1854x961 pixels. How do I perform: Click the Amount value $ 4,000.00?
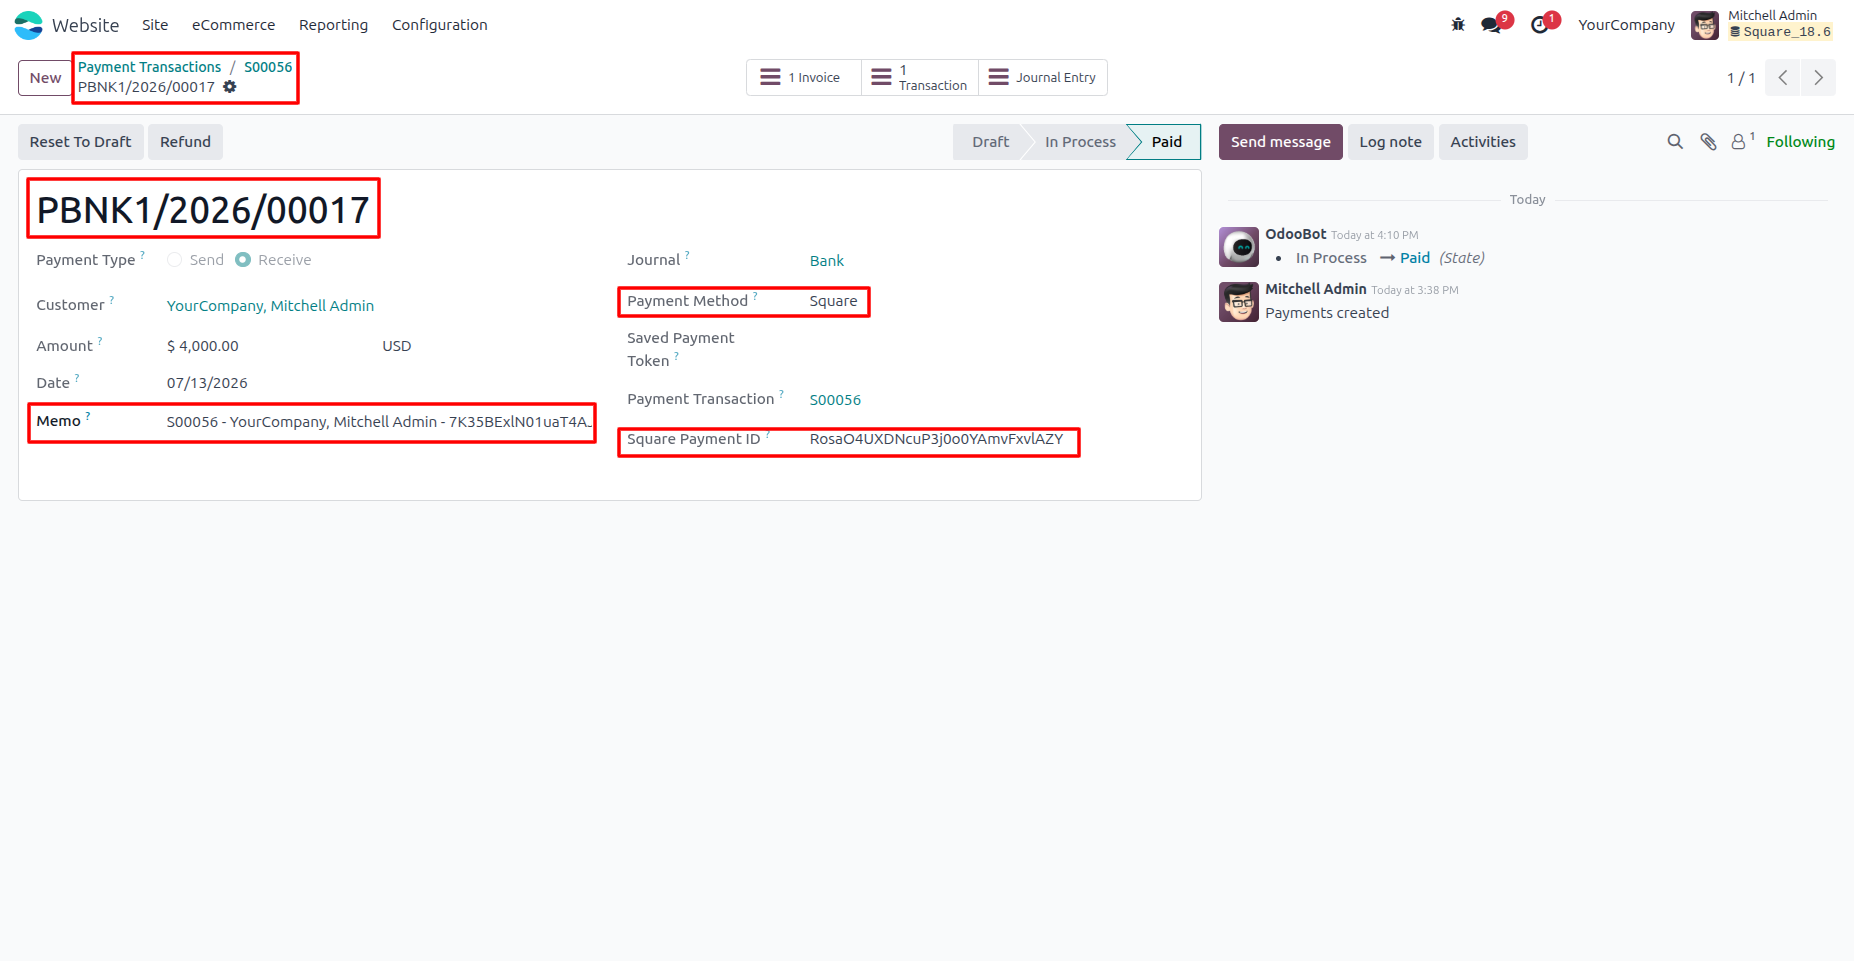coord(203,346)
